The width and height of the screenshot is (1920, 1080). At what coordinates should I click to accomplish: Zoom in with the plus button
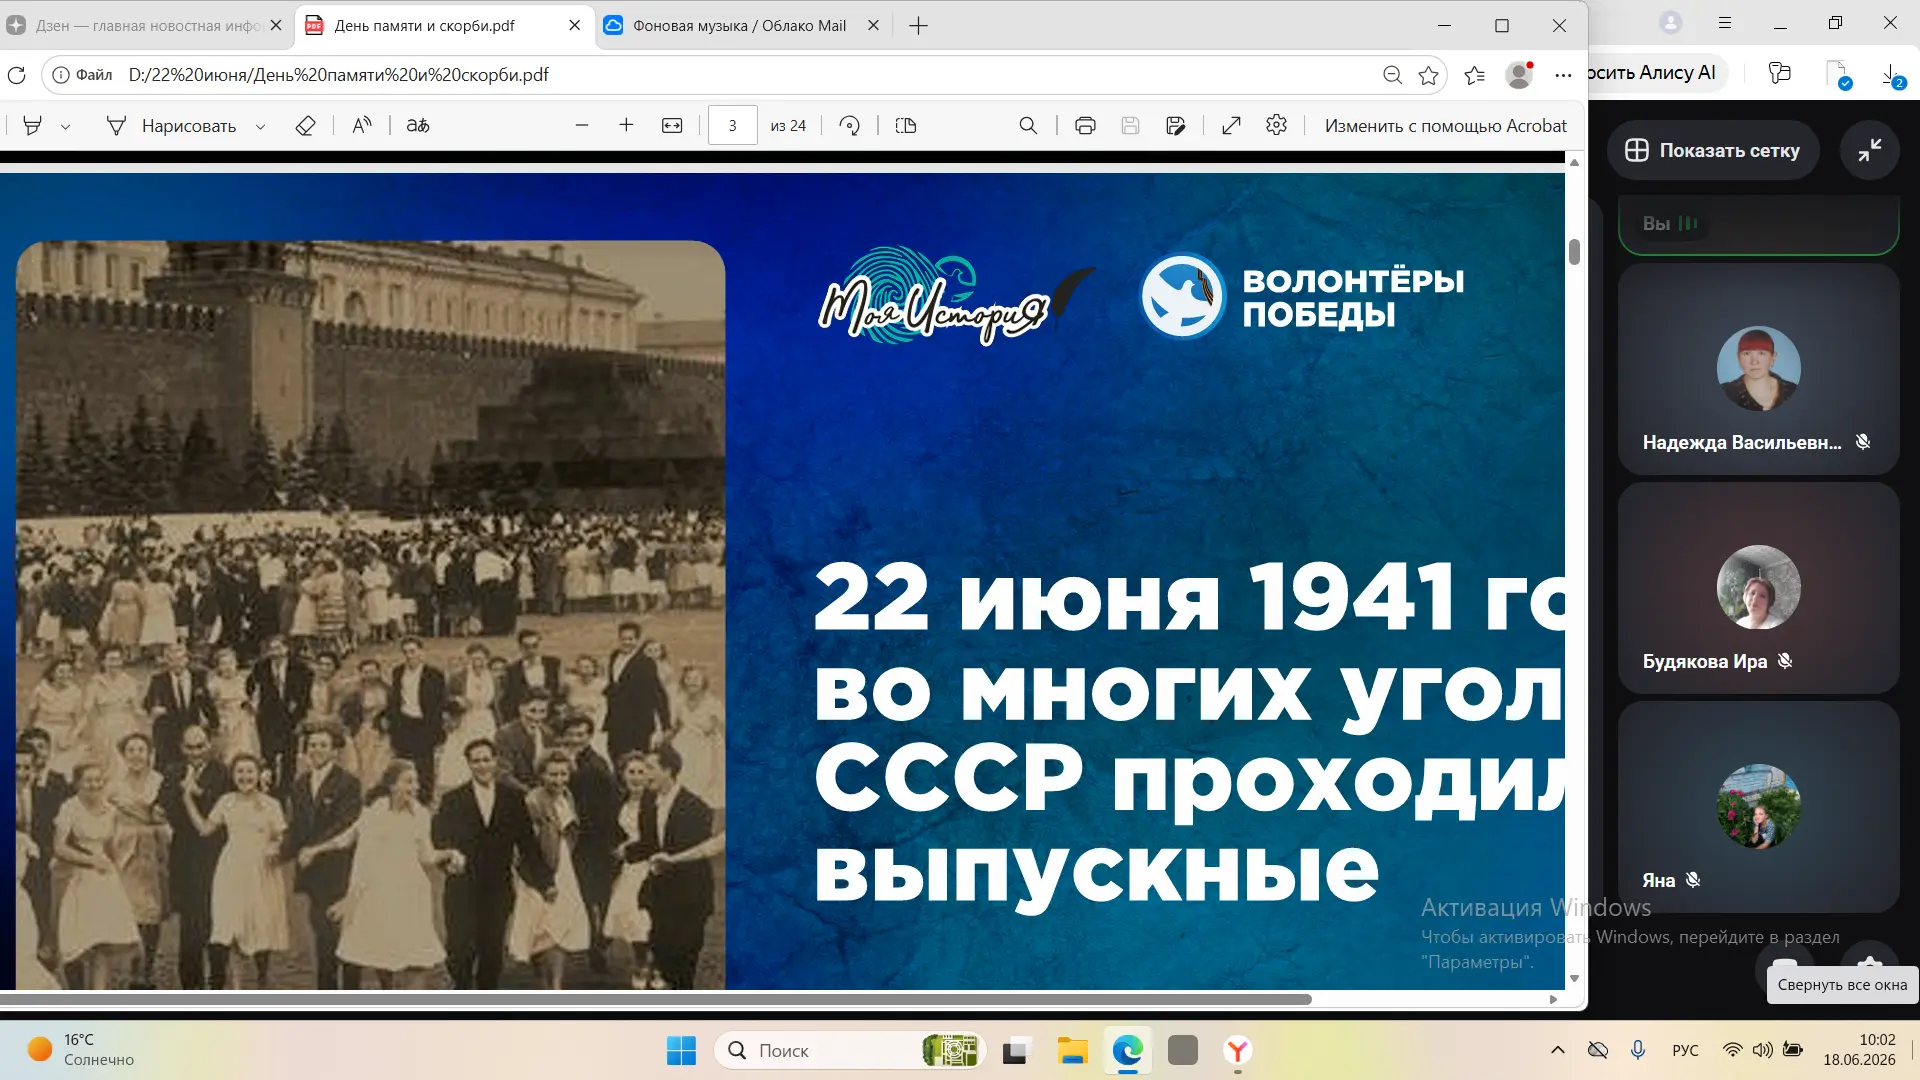(x=626, y=126)
